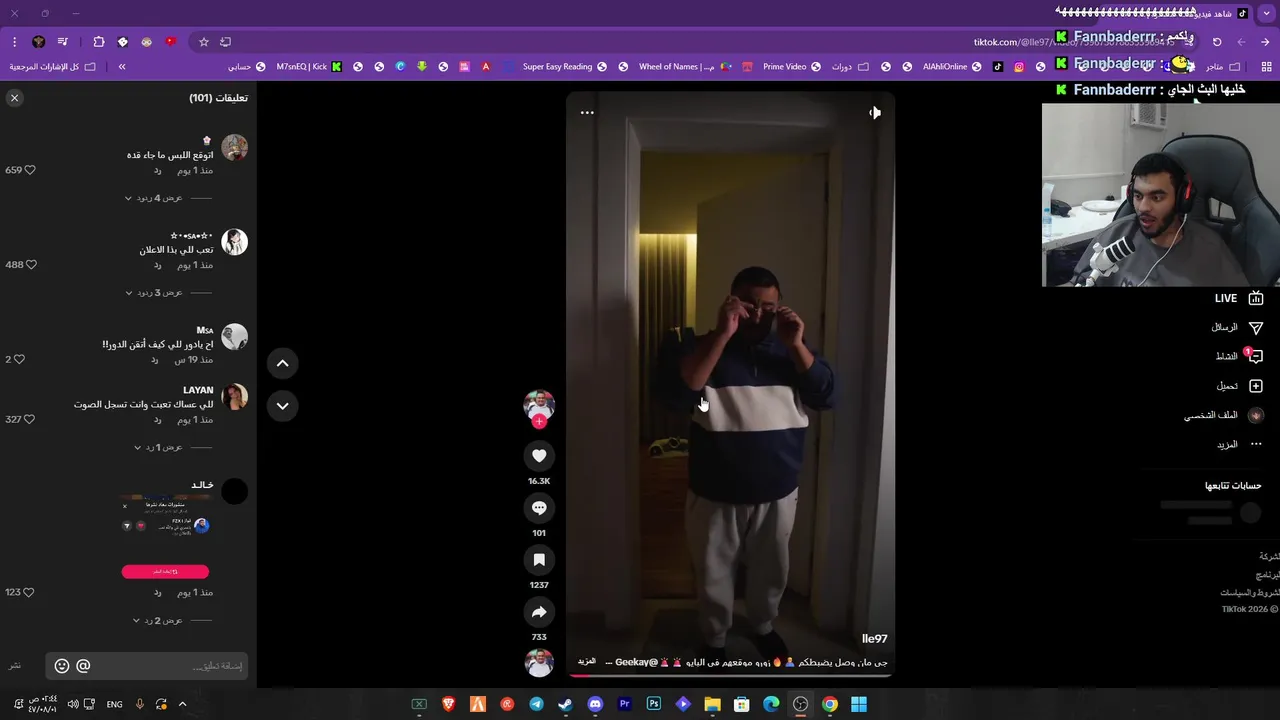The height and width of the screenshot is (720, 1280).
Task: Open Brave browser from the taskbar
Action: 448,704
